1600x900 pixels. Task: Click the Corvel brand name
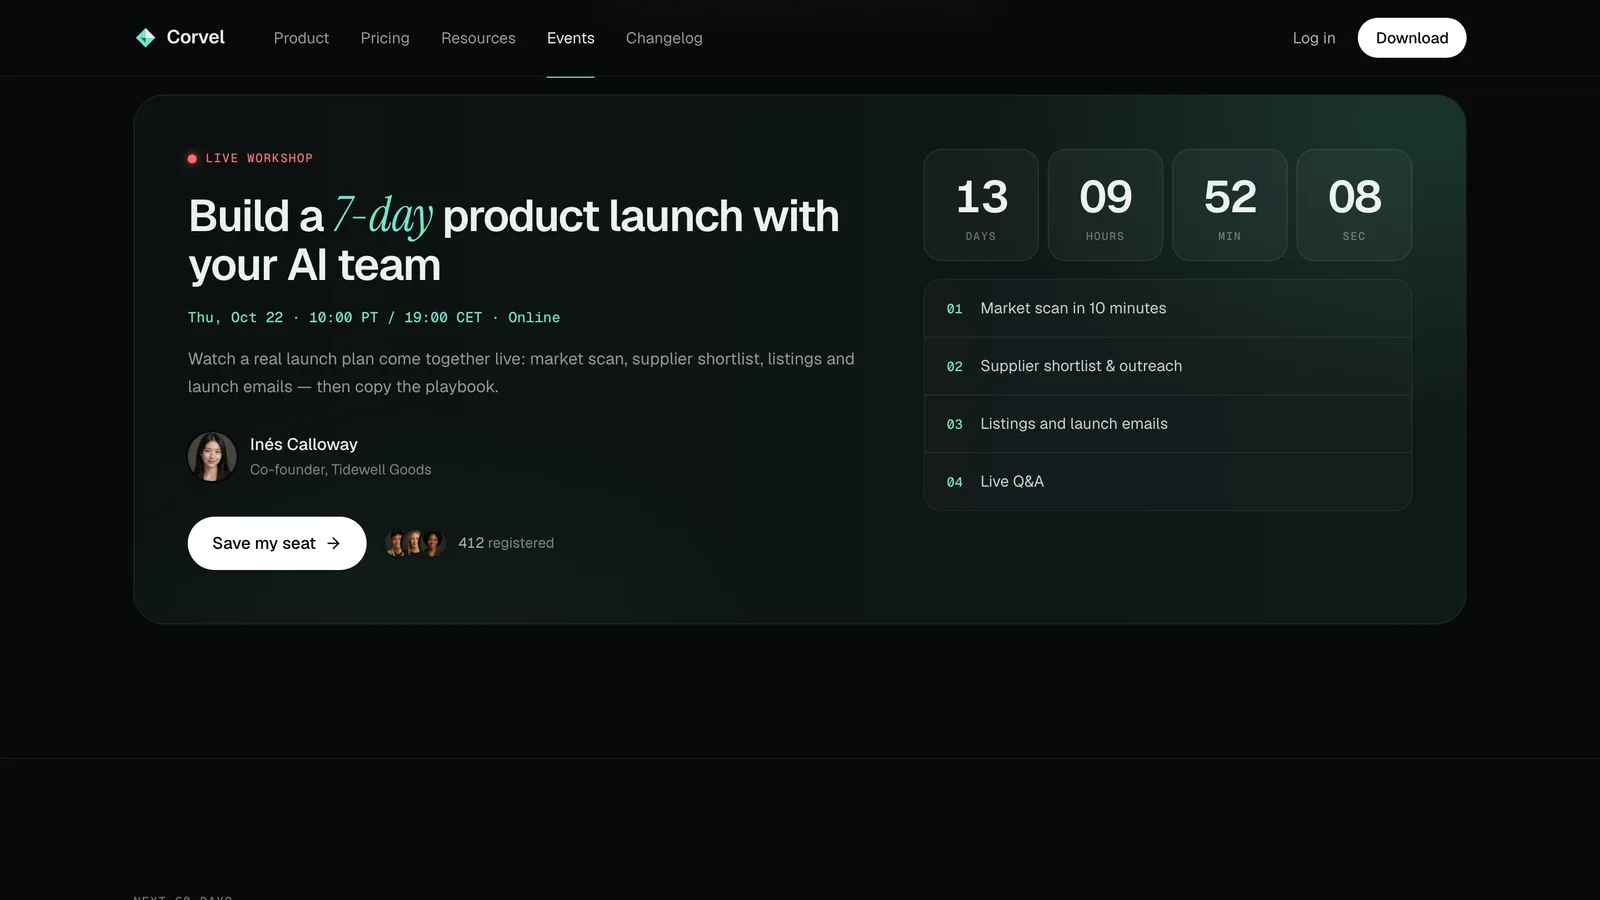point(196,37)
